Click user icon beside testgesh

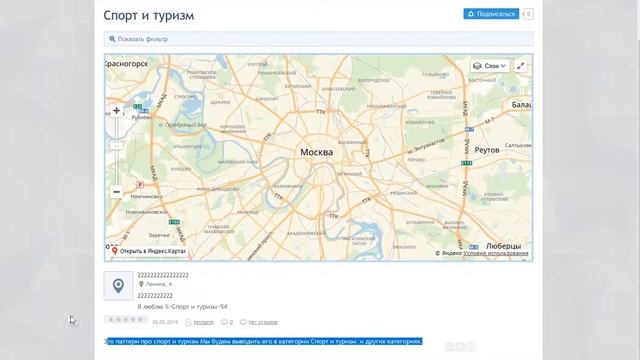[188, 322]
